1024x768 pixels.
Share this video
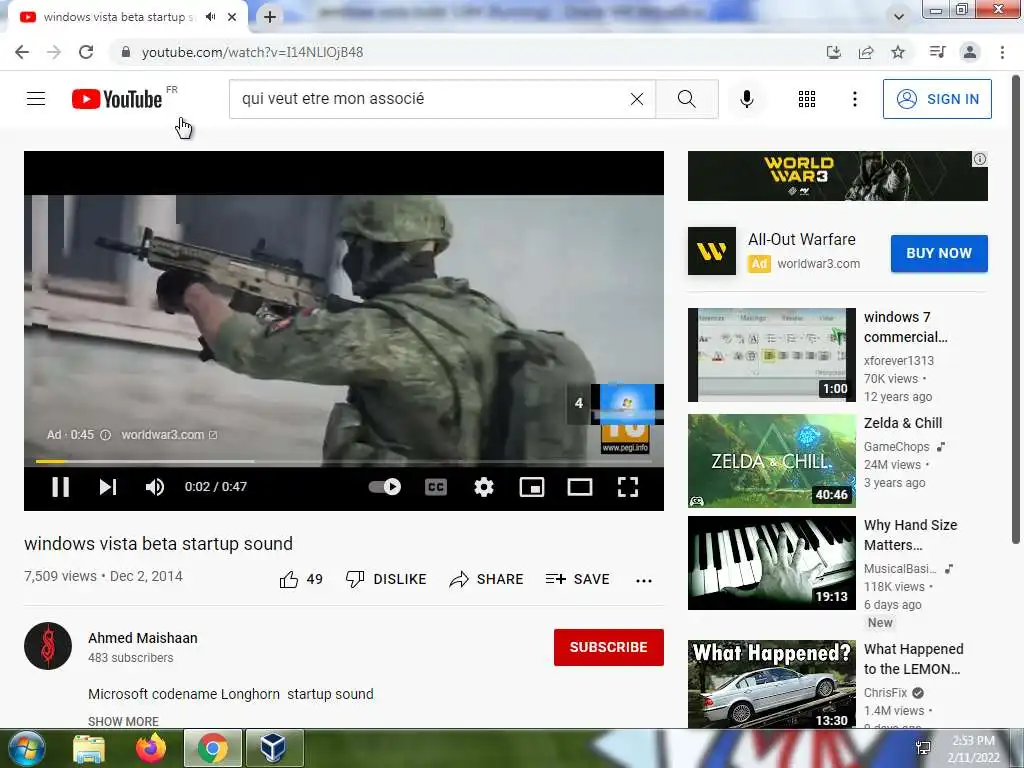(x=487, y=579)
